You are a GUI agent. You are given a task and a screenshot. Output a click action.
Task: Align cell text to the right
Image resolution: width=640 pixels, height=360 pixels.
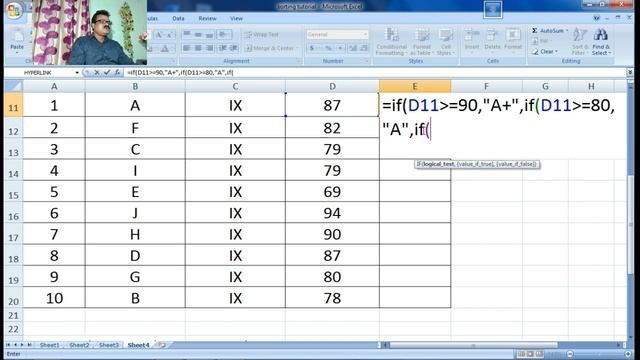(x=209, y=48)
